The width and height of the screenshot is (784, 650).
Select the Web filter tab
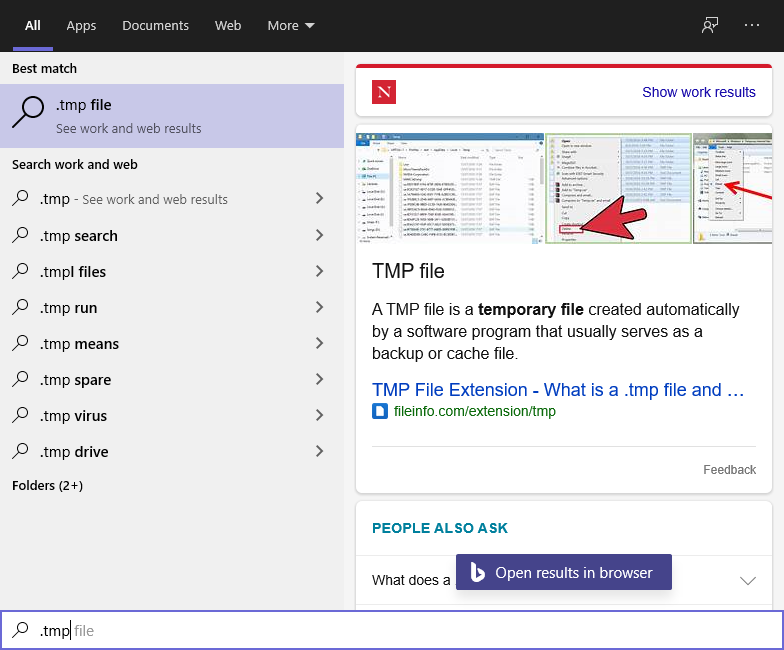coord(228,26)
